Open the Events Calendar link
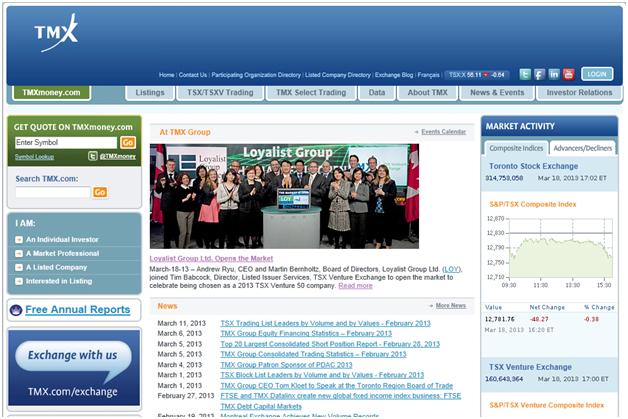This screenshot has width=628, height=419. 443,132
